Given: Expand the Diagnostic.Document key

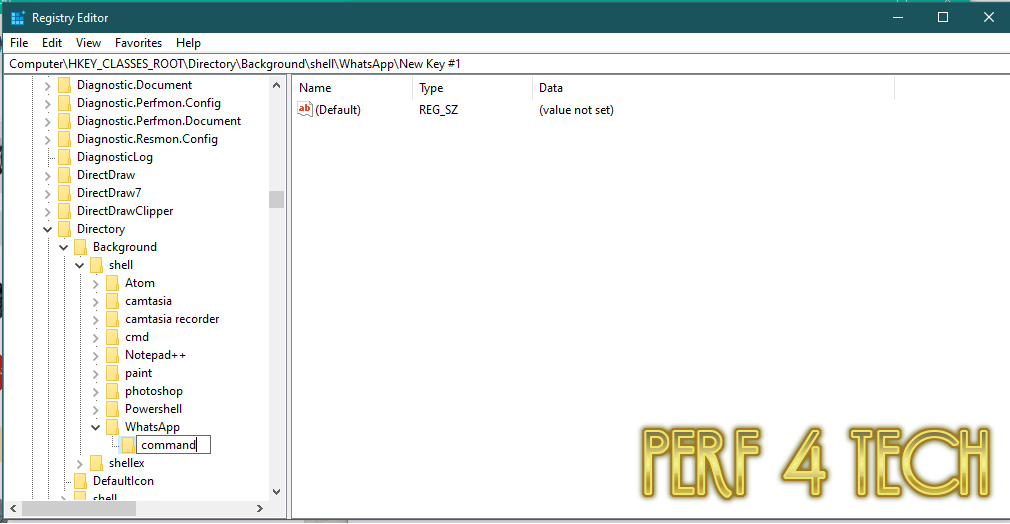Looking at the screenshot, I should (x=48, y=85).
